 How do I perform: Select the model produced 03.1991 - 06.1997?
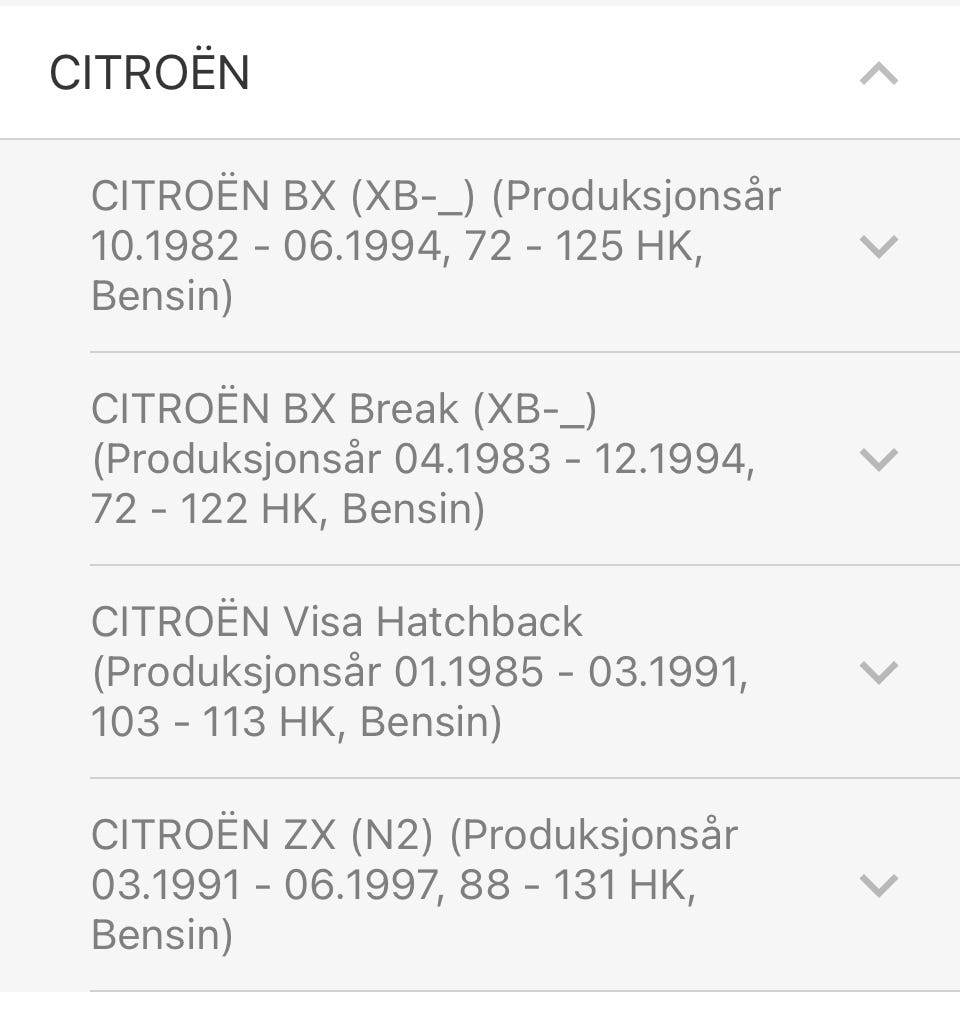tap(480, 884)
